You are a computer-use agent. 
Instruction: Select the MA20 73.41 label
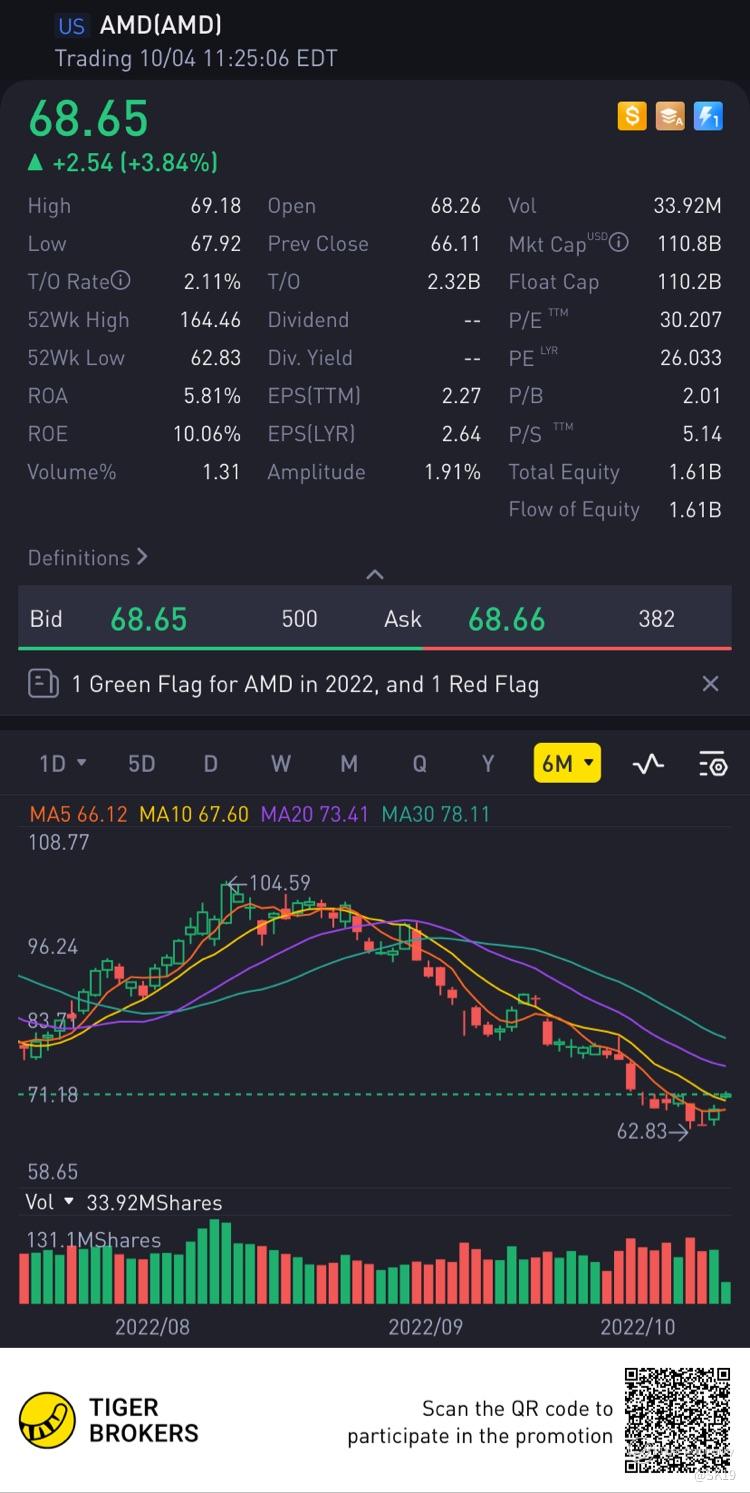click(x=316, y=814)
